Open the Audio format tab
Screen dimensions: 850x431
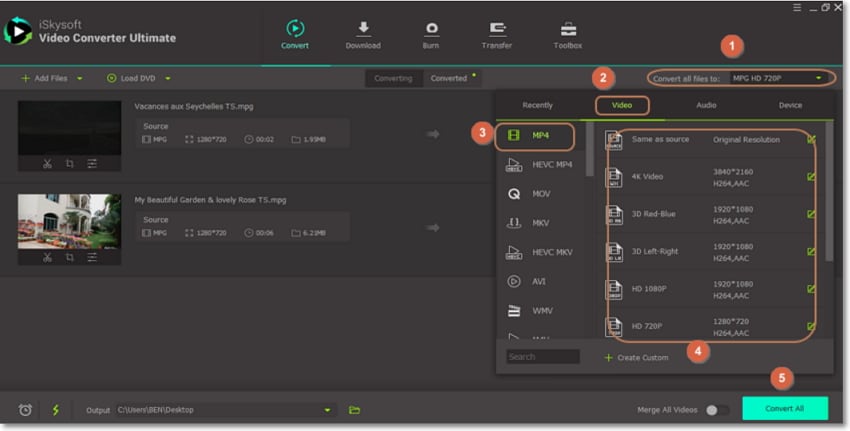[706, 105]
